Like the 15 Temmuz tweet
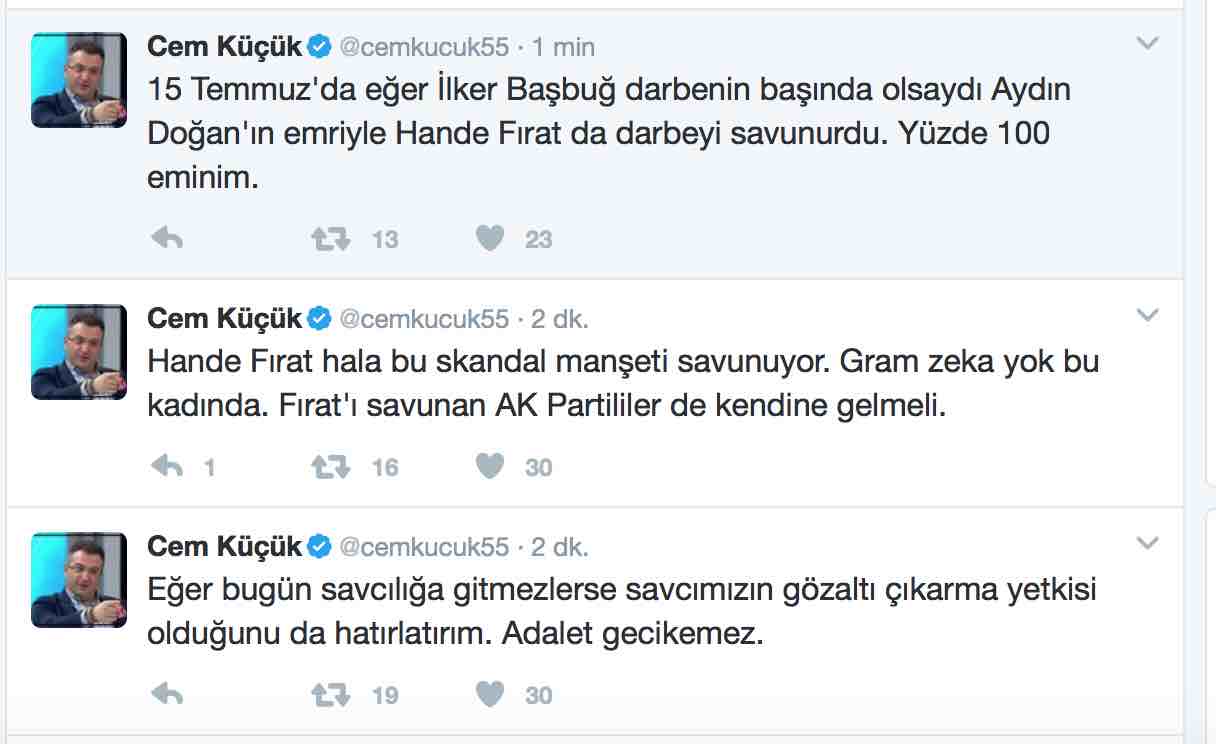 (489, 238)
